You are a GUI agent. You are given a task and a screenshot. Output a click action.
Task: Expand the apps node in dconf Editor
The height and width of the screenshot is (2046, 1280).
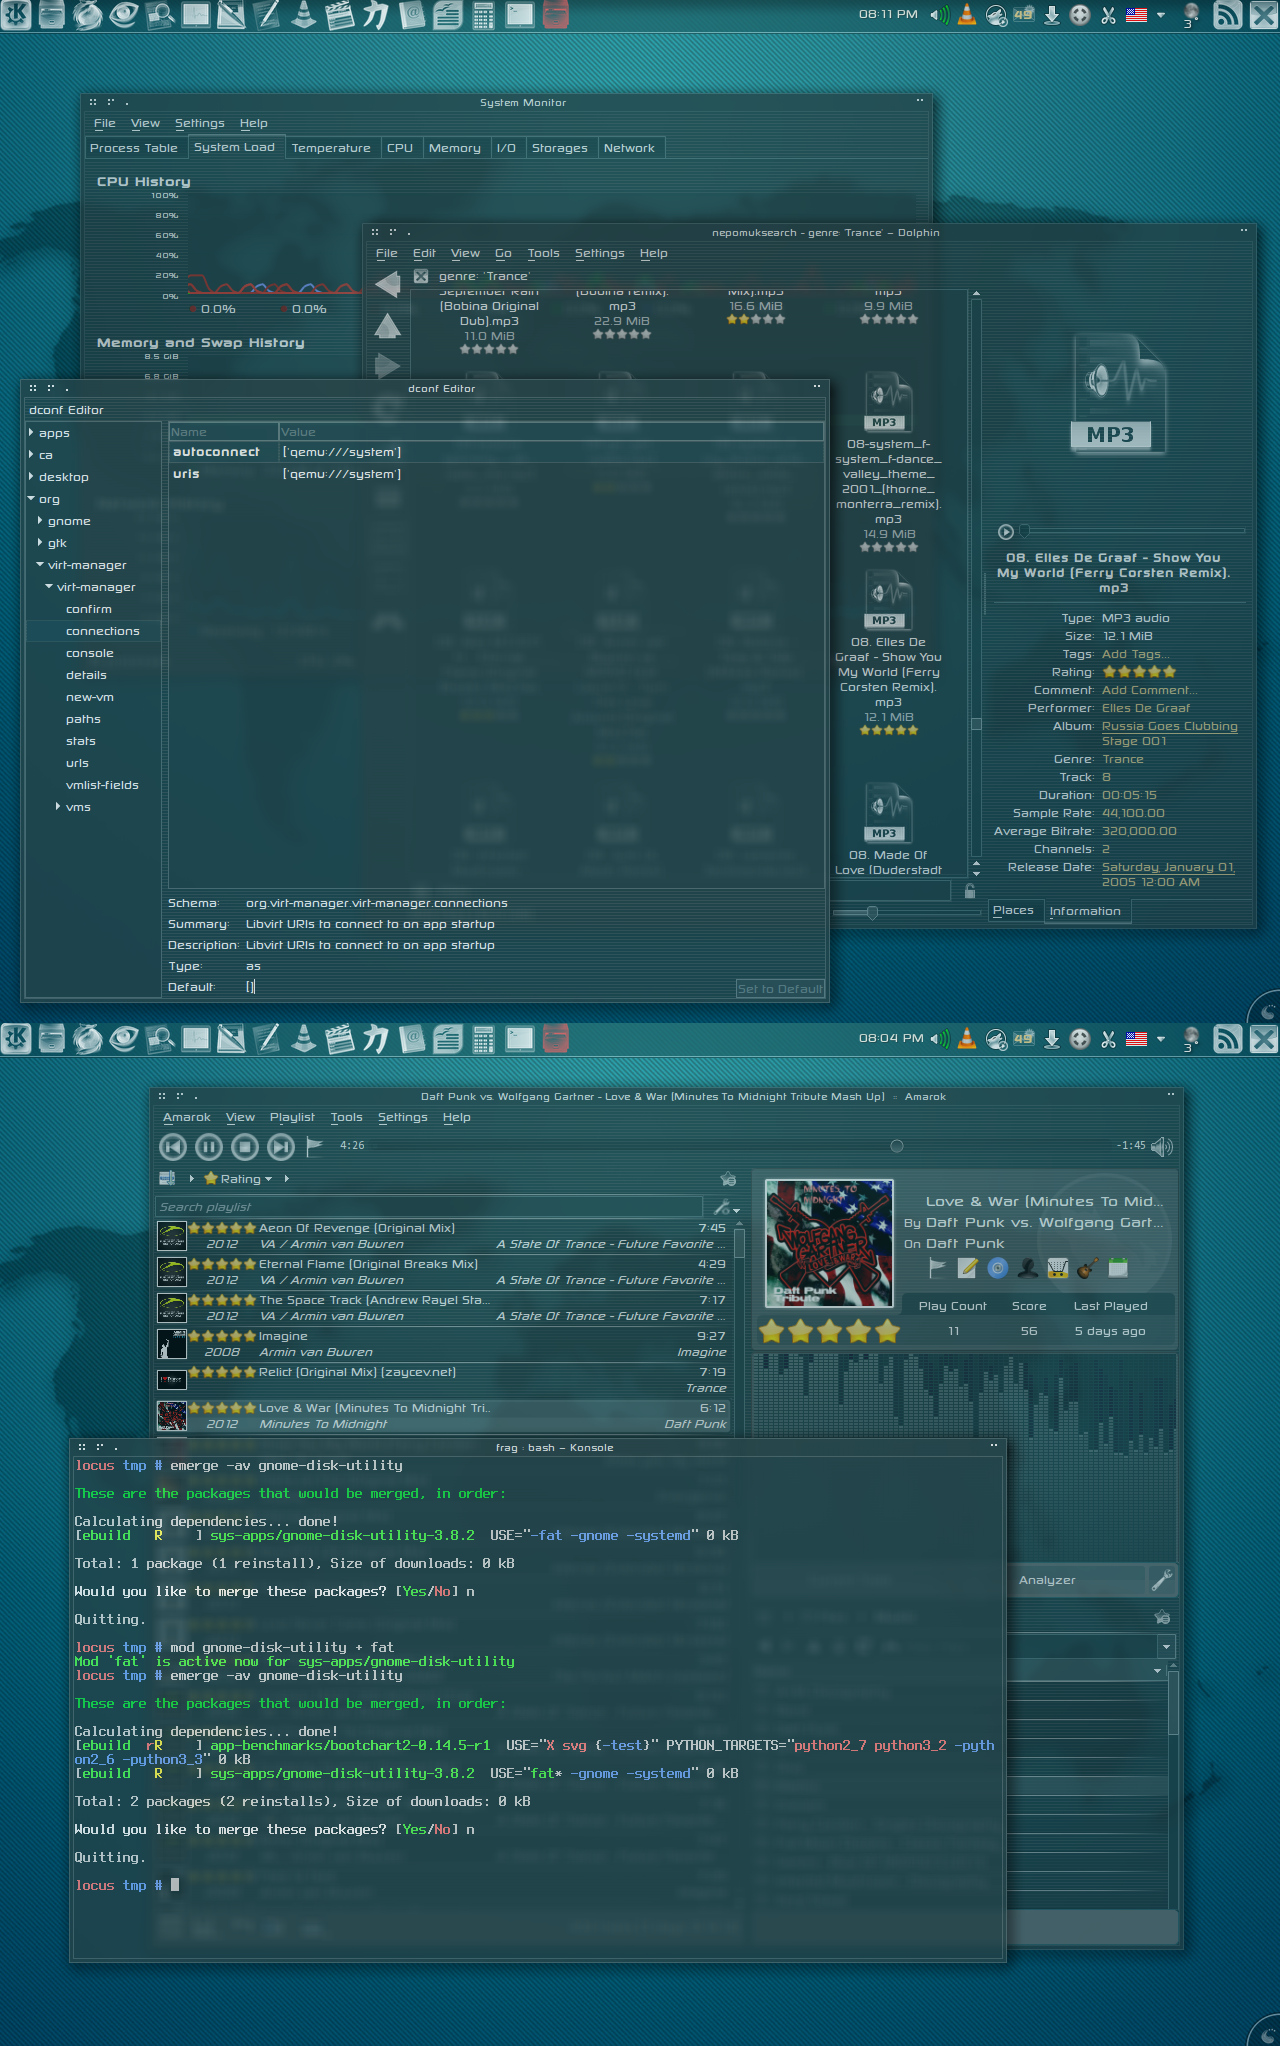[31, 433]
